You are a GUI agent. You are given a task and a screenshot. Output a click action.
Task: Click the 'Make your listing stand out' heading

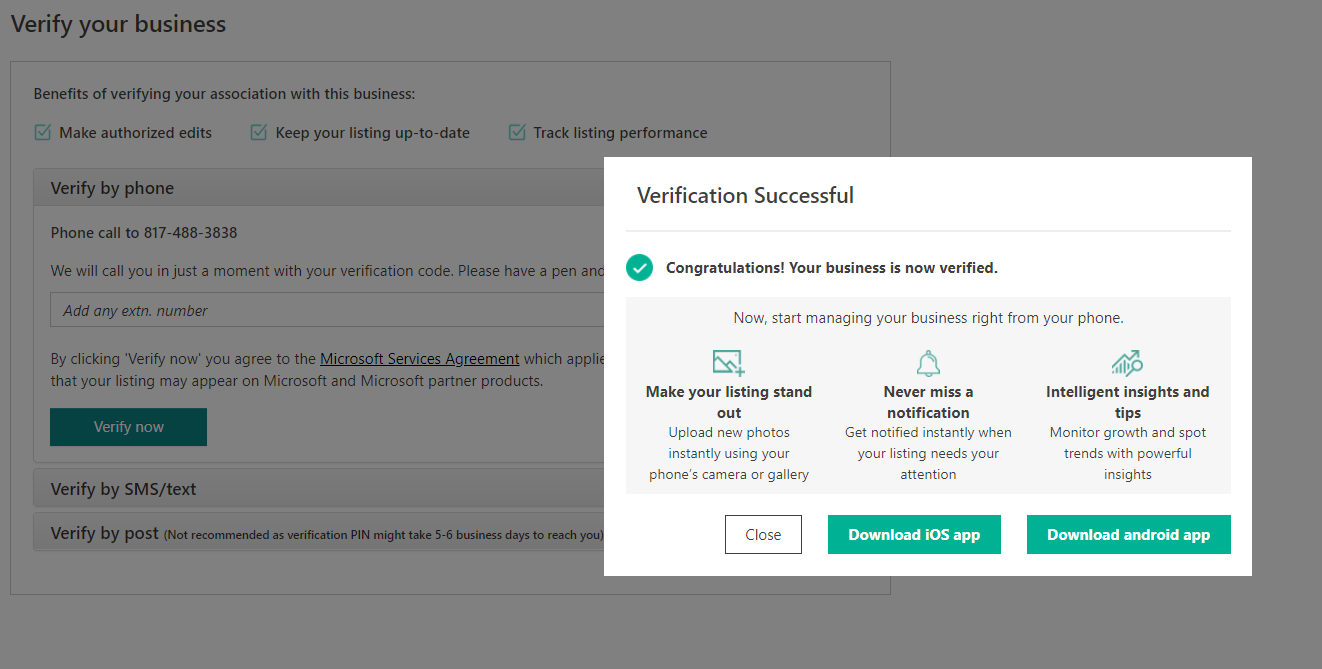pos(729,402)
